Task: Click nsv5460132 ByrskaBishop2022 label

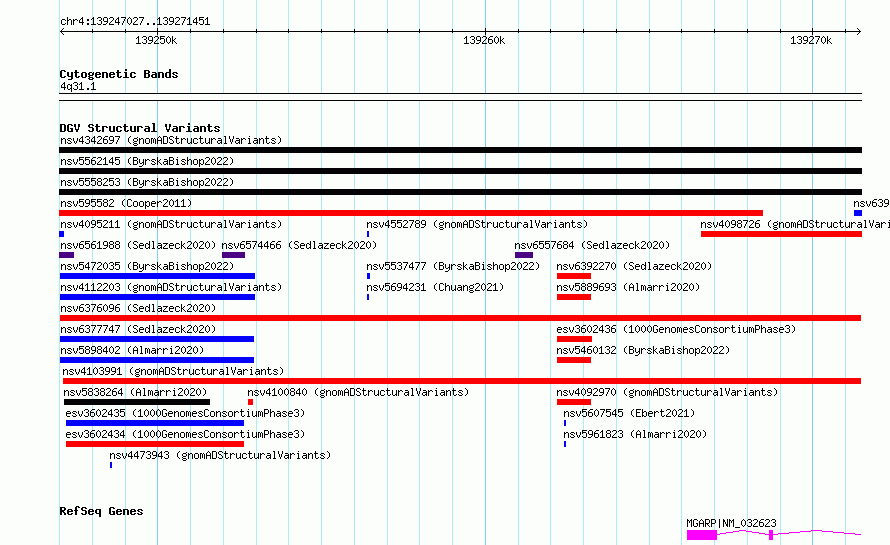Action: [643, 350]
